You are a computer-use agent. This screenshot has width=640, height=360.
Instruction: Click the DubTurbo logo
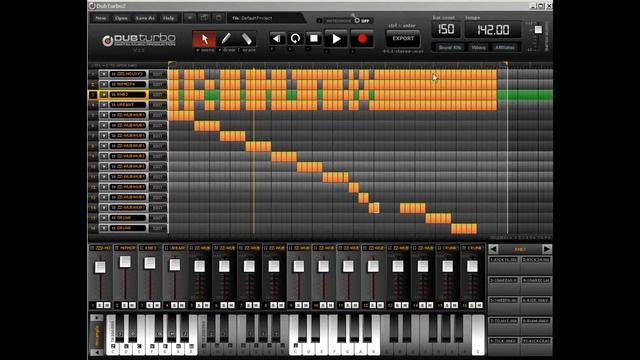[x=139, y=40]
